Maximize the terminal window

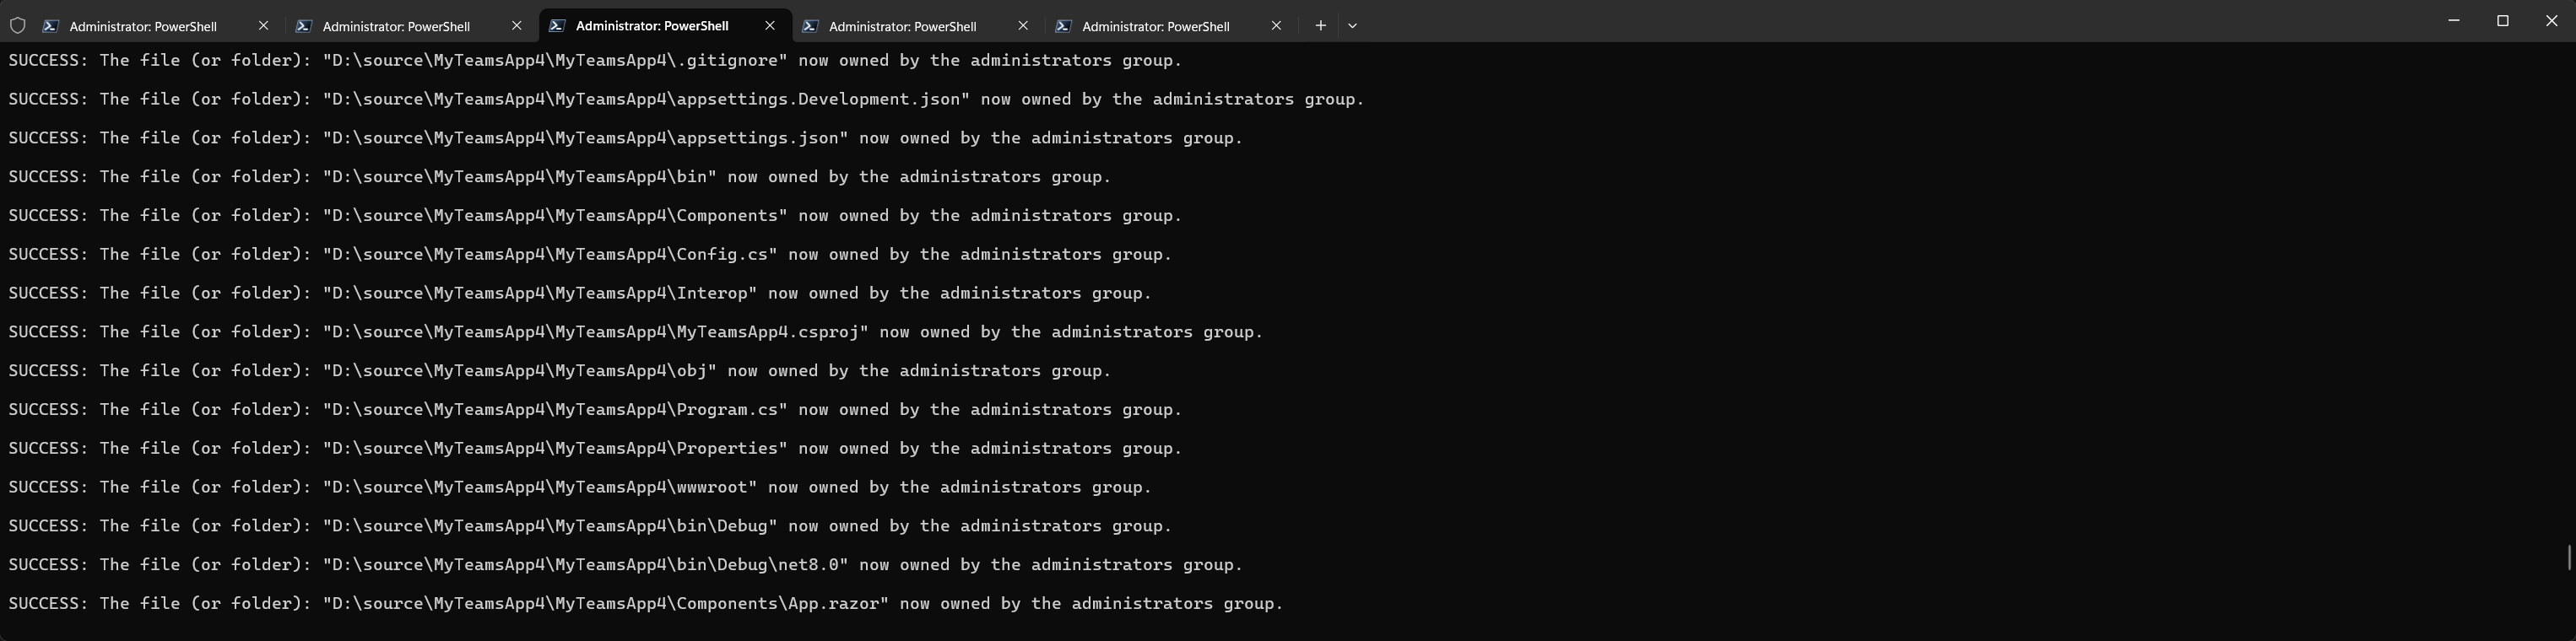click(x=2503, y=21)
